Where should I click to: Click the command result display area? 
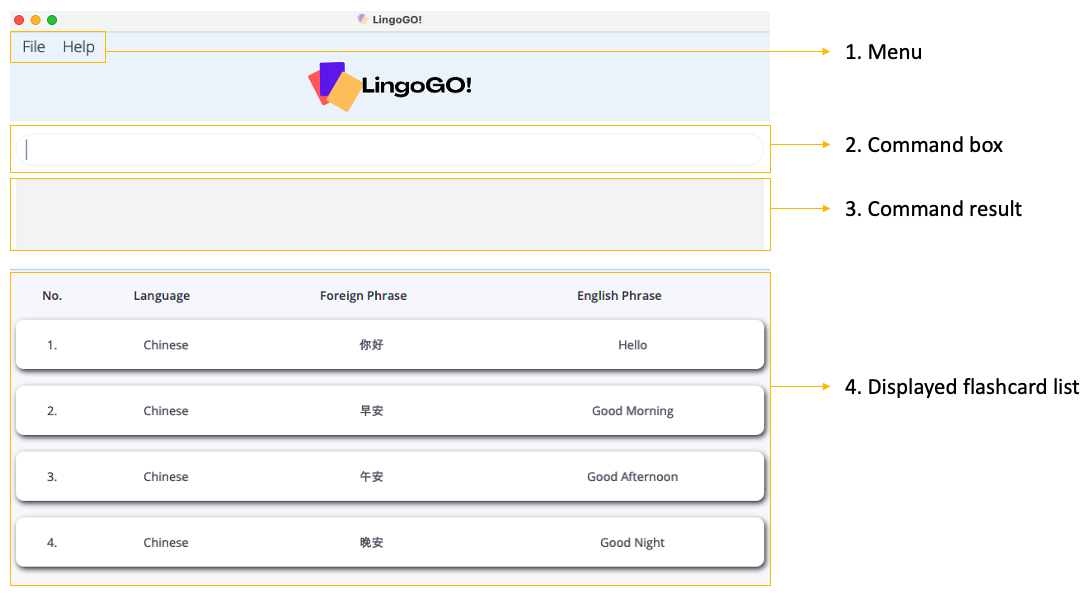point(390,214)
